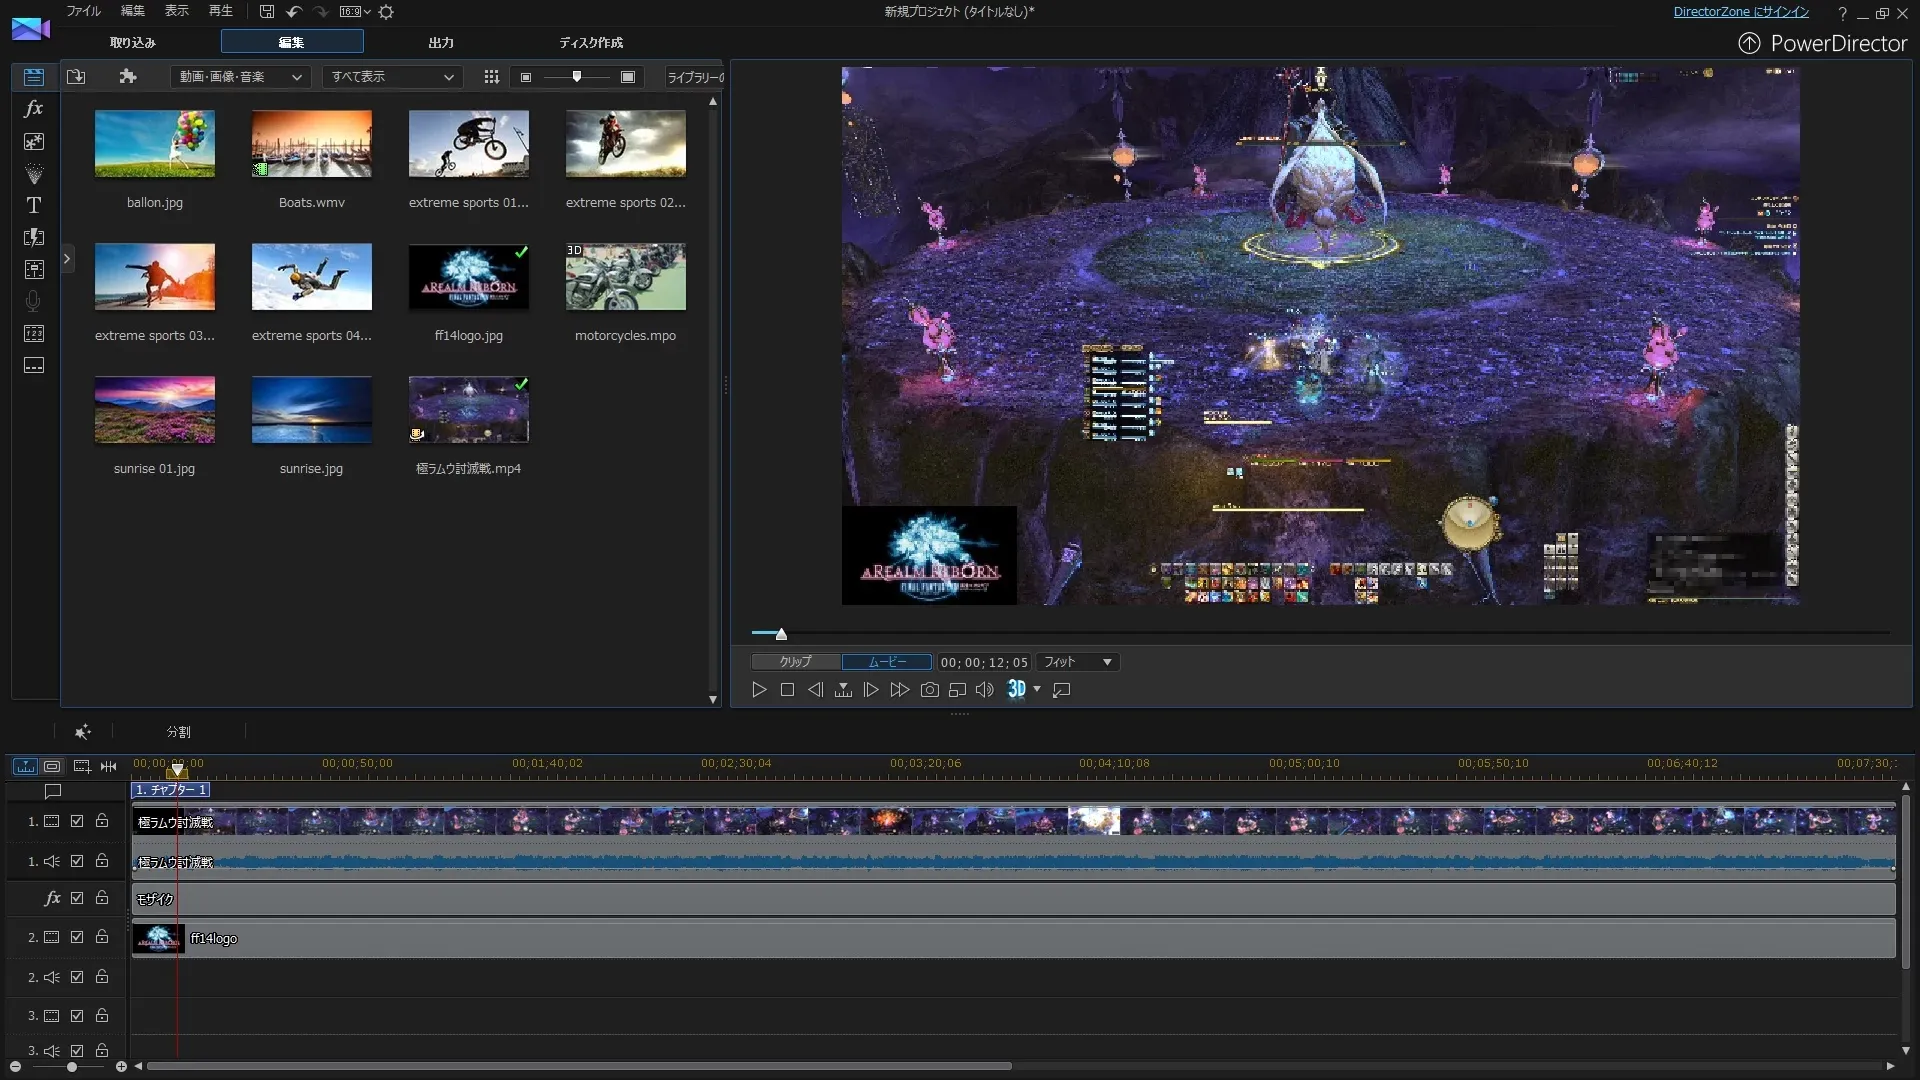Fast forward the preview
This screenshot has width=1920, height=1080.
pyautogui.click(x=900, y=690)
